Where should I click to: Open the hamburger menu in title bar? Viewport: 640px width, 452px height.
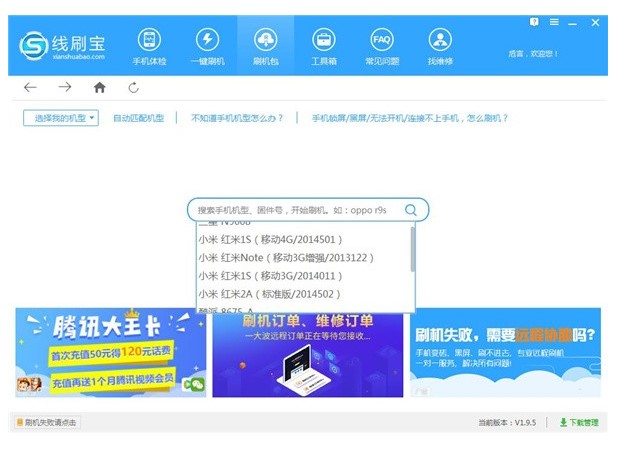(x=554, y=22)
